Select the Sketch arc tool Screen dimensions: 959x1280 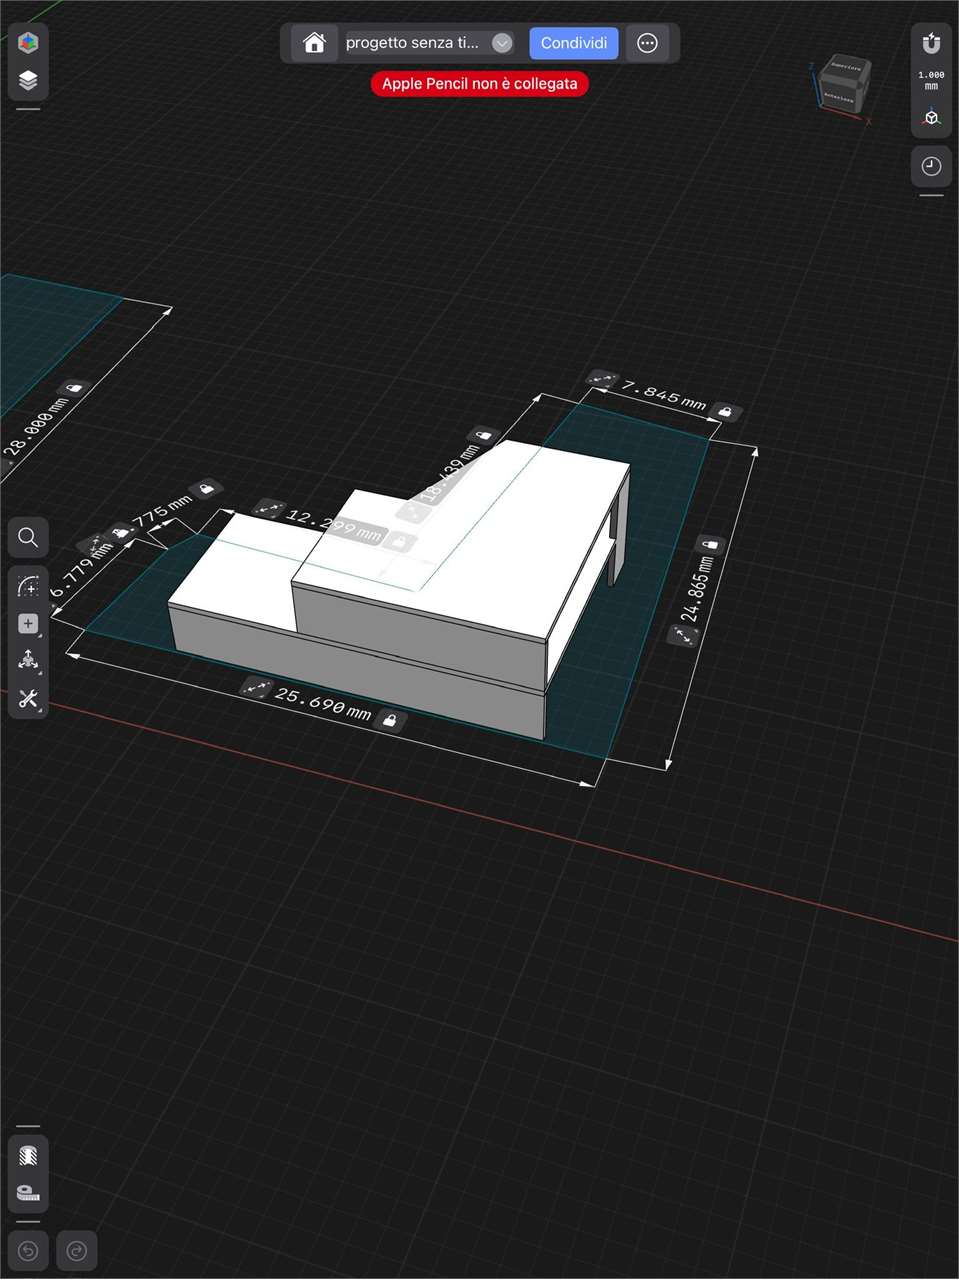click(28, 586)
